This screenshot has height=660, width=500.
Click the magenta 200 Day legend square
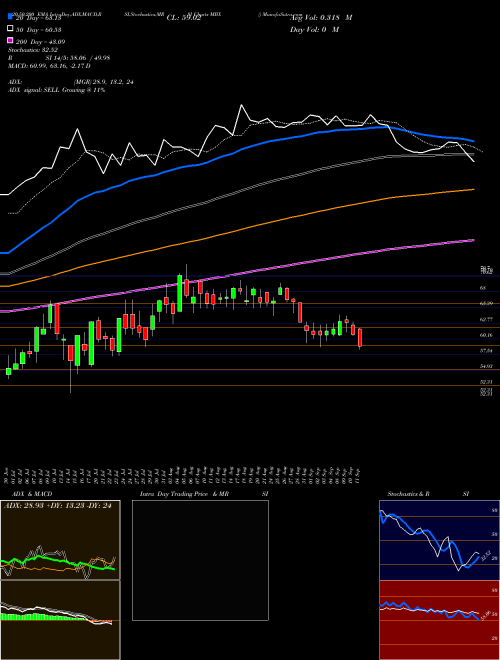pyautogui.click(x=11, y=40)
